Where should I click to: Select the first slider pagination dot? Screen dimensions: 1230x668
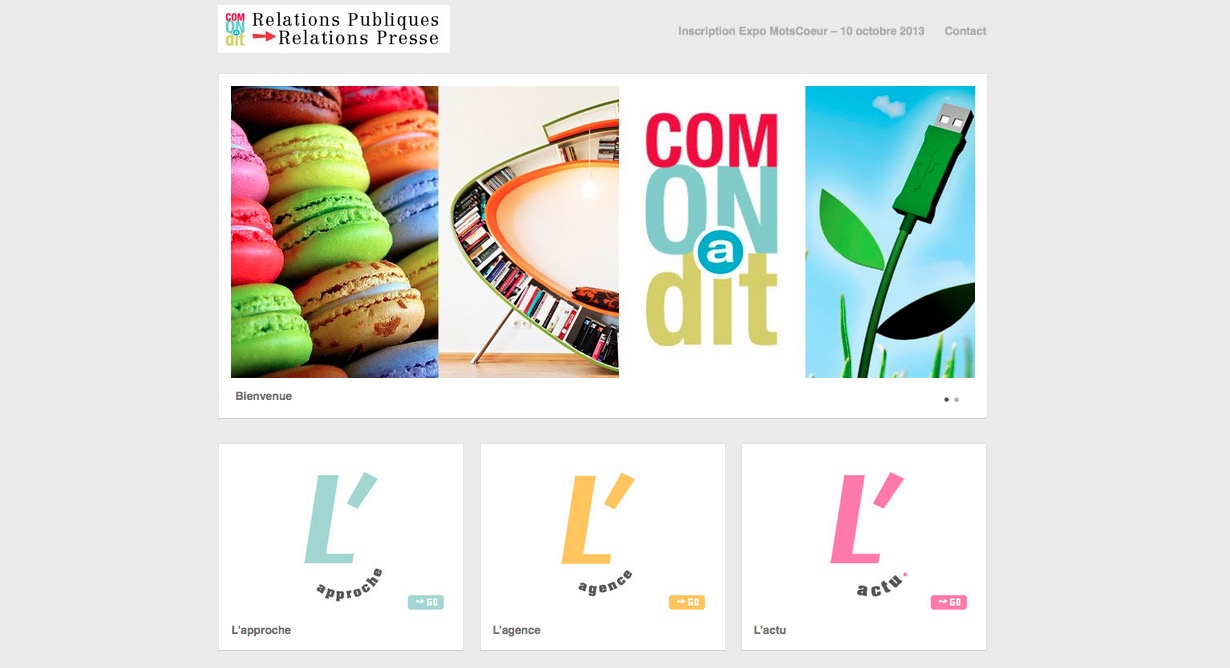(x=946, y=399)
